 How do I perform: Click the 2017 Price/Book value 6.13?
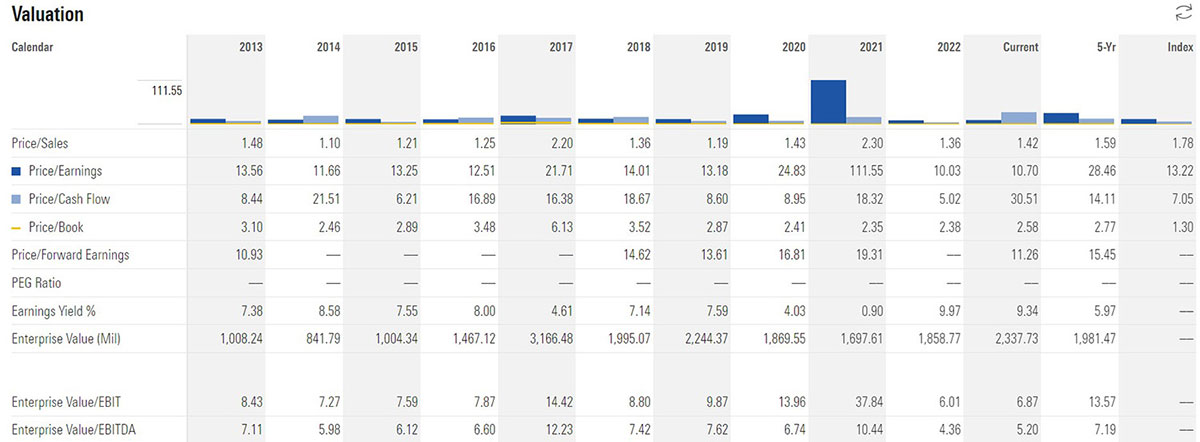coord(561,227)
